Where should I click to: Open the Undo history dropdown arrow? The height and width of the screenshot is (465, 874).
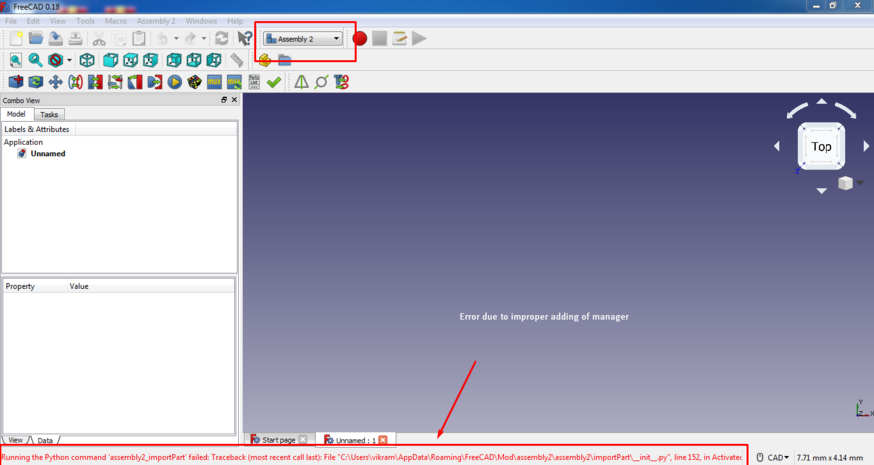pos(176,38)
